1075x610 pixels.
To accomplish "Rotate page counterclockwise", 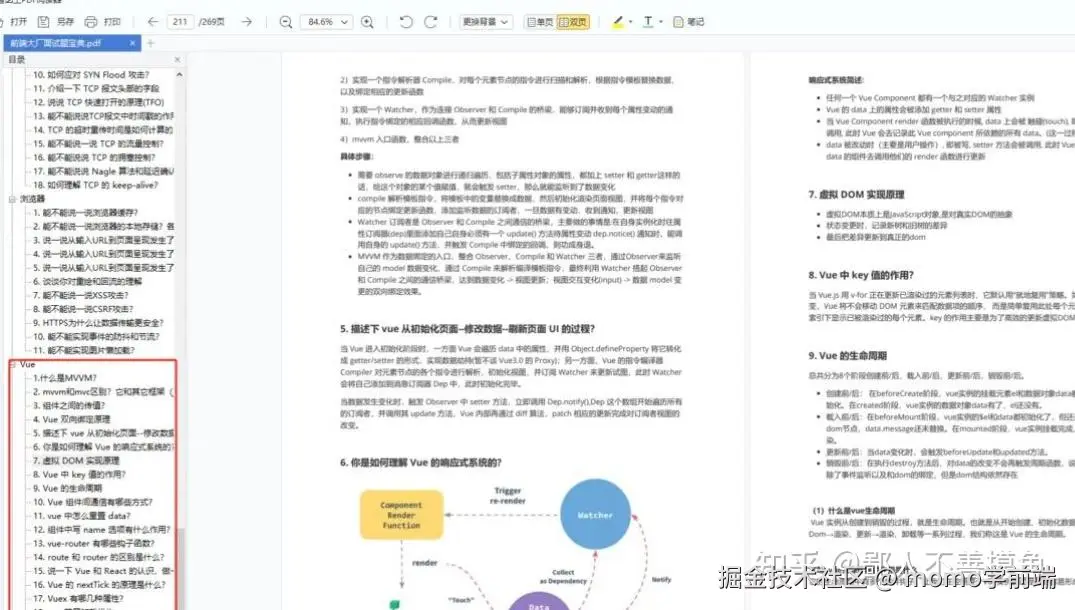I will point(406,22).
